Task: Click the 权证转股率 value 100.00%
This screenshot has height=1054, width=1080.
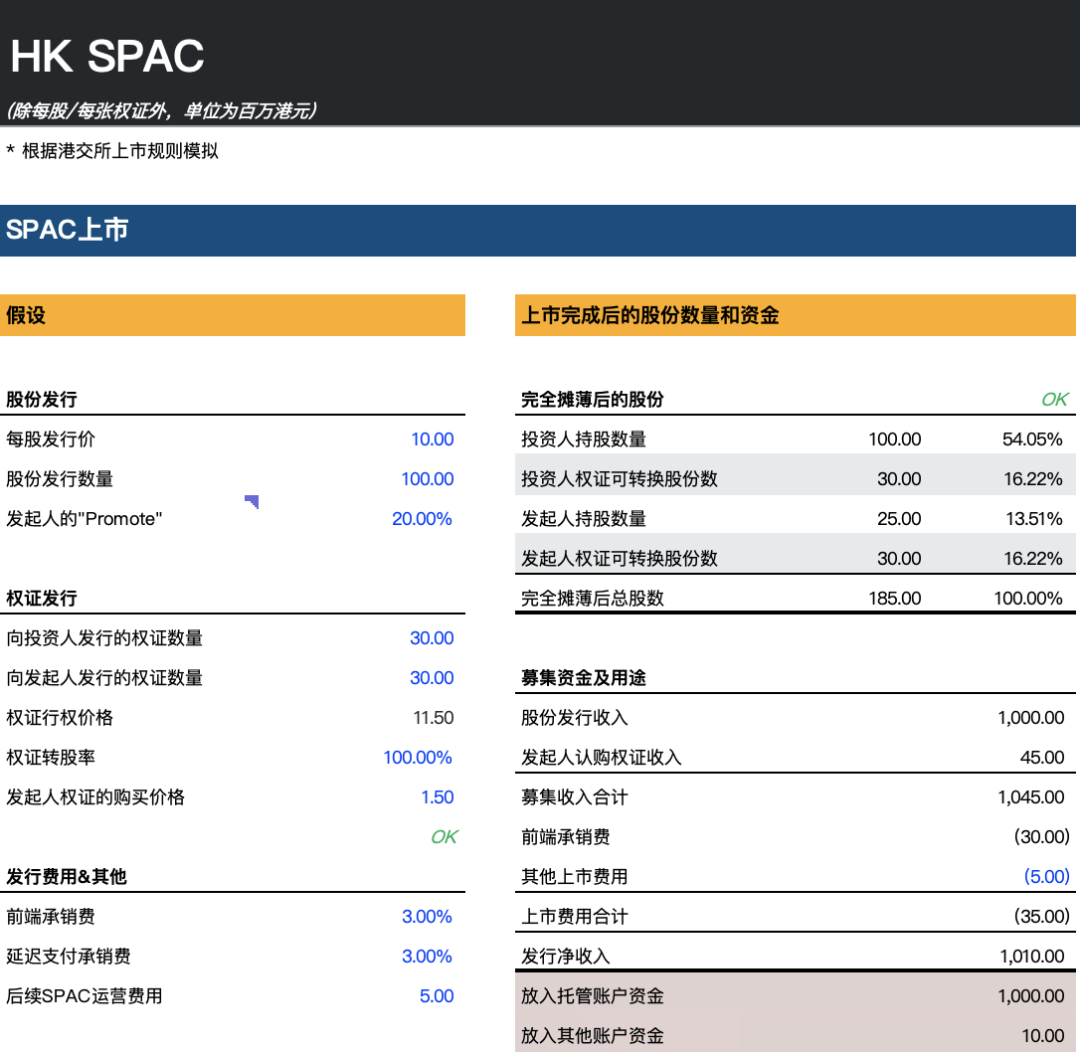Action: tap(418, 757)
